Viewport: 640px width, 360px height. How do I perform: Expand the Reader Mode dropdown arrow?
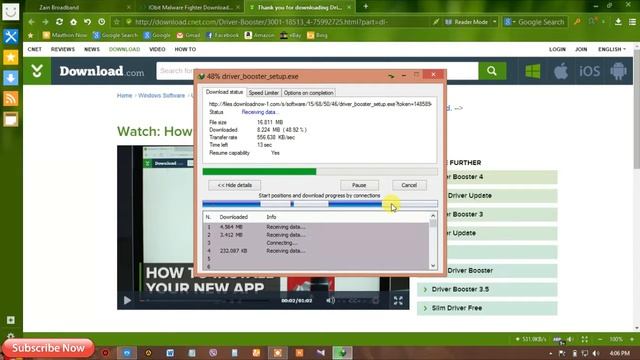495,22
